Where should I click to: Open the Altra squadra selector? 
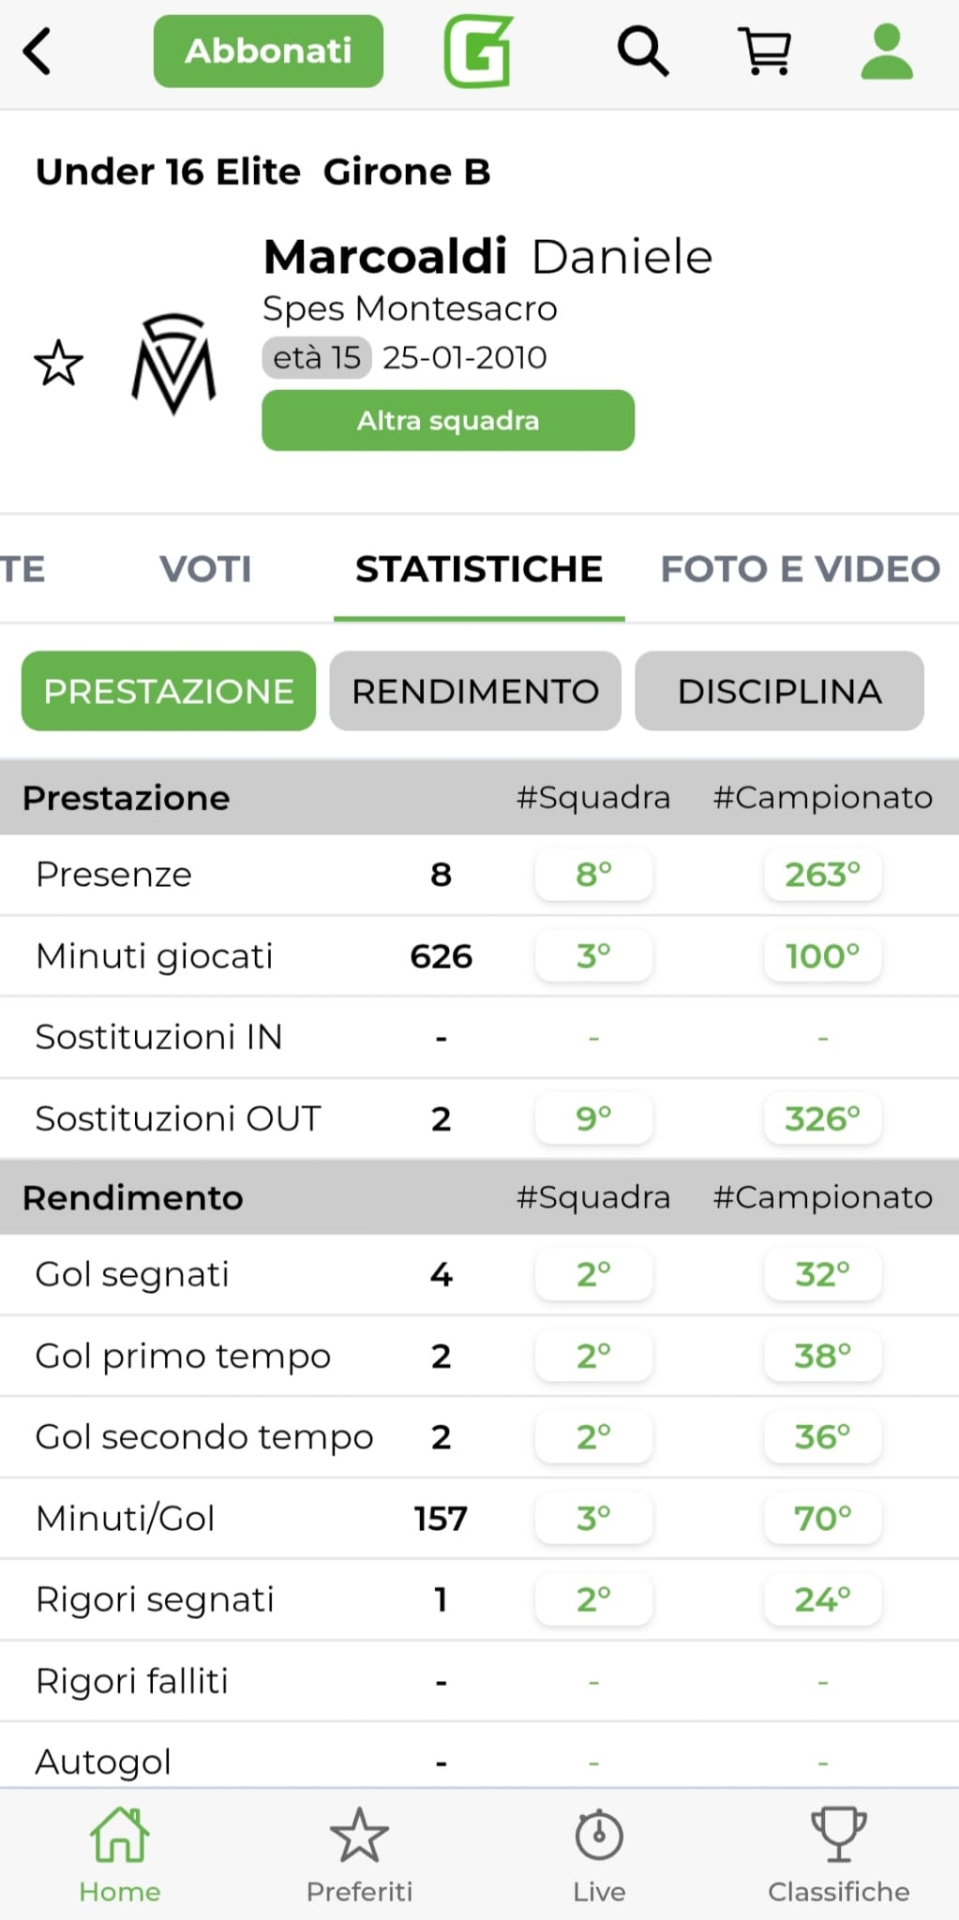[x=448, y=420]
